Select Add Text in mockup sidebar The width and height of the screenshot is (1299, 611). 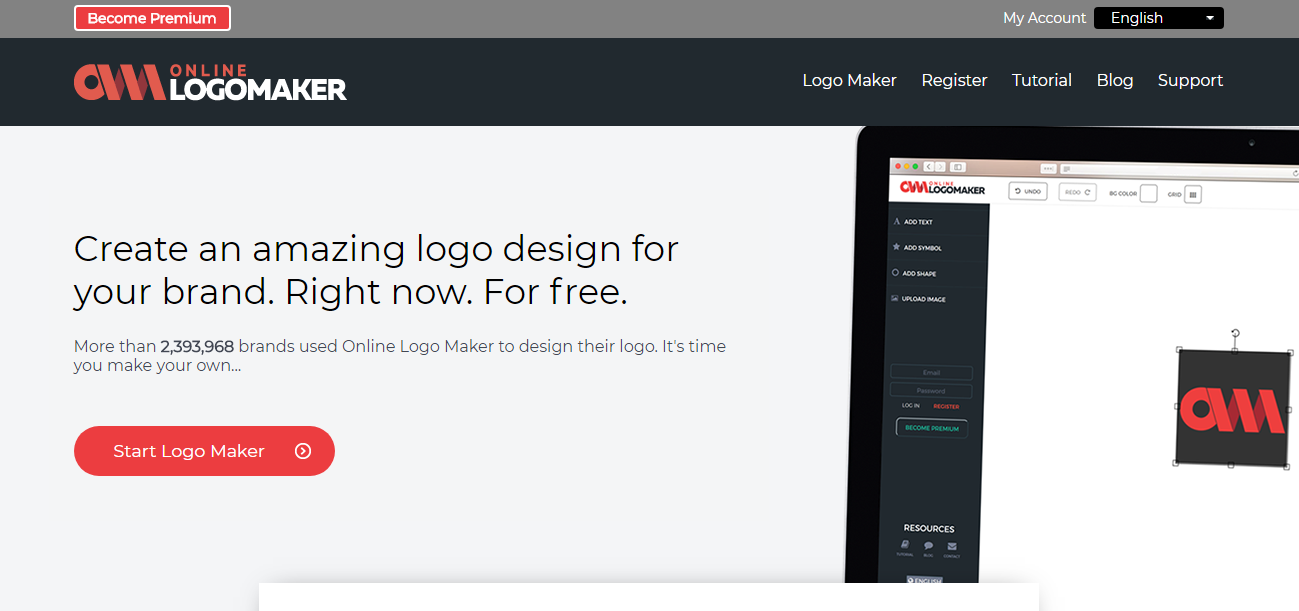[x=913, y=222]
